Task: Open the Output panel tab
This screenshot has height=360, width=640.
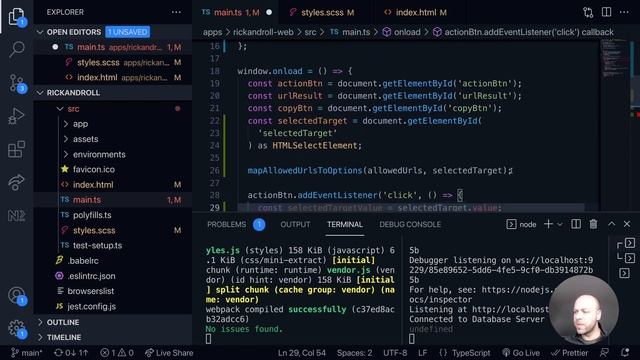Action: point(295,224)
